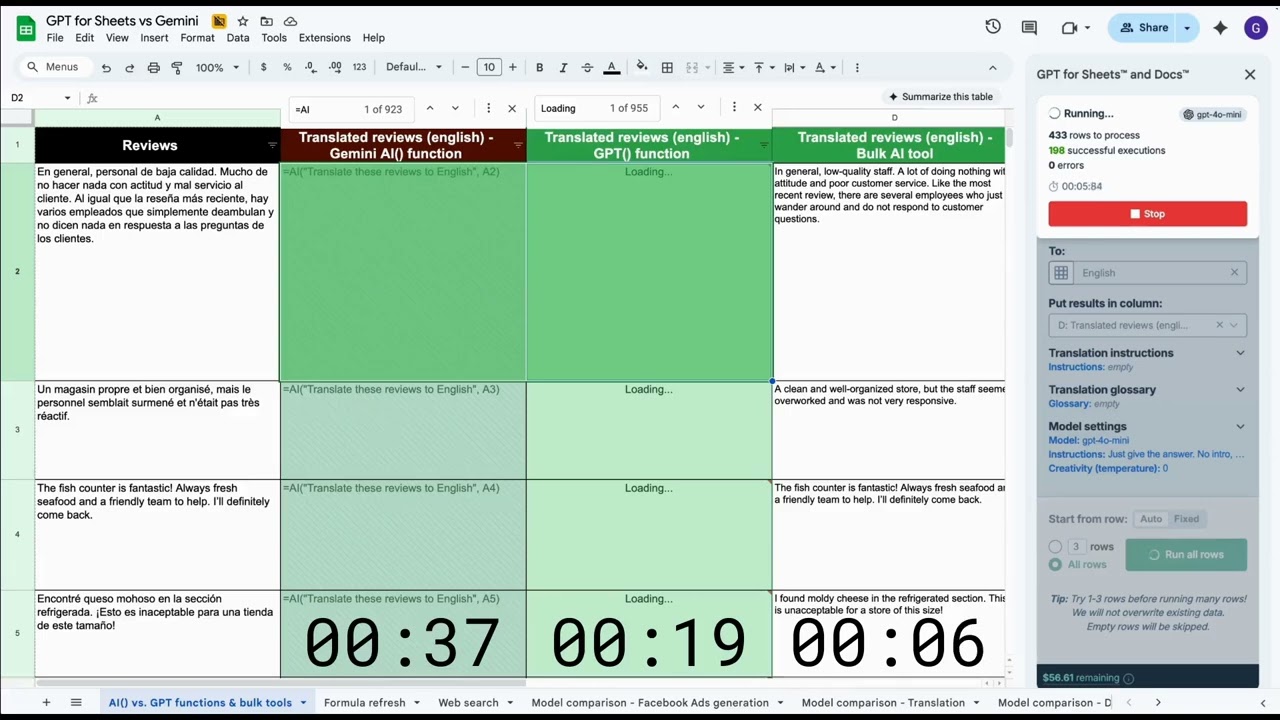Open toolbar more options (three dots)
This screenshot has height=720, width=1280.
tap(857, 68)
